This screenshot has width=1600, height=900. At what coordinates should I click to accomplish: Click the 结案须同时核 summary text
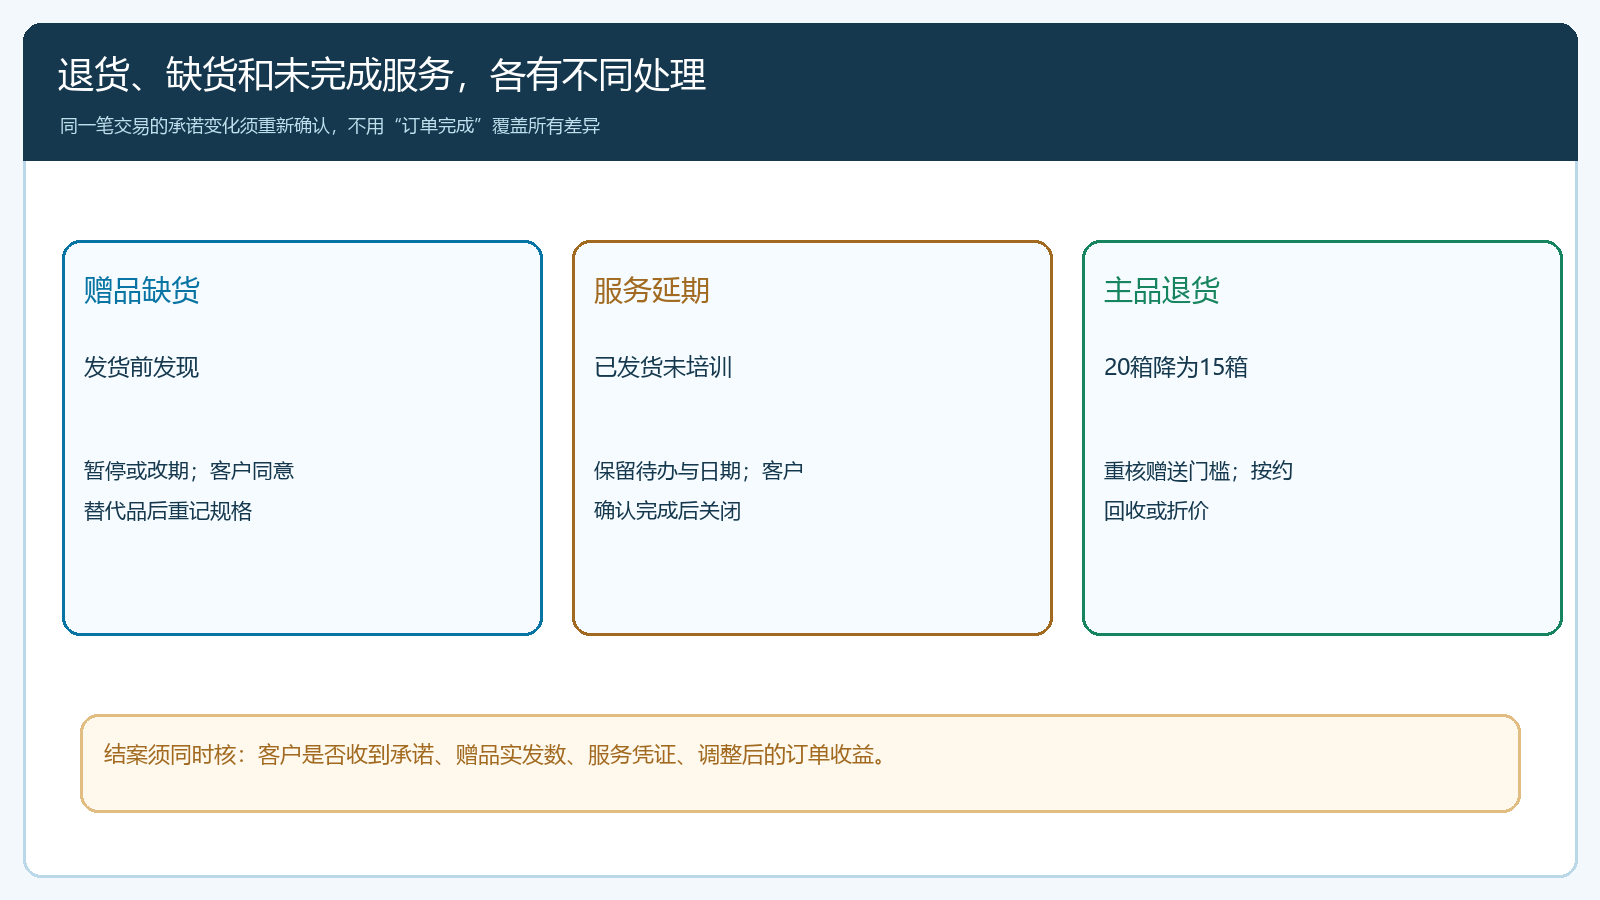(x=496, y=755)
